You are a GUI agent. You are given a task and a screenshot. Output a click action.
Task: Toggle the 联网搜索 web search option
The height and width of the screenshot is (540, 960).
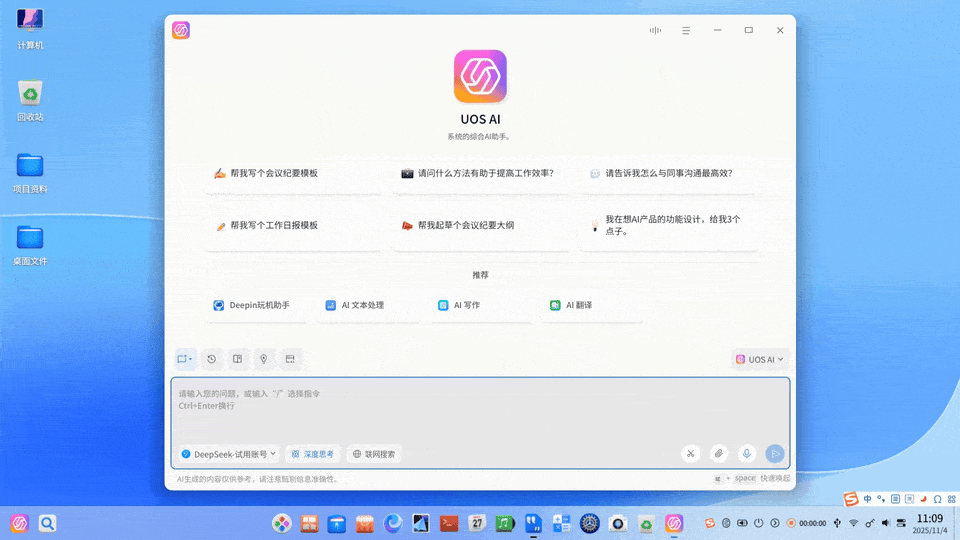coord(374,454)
